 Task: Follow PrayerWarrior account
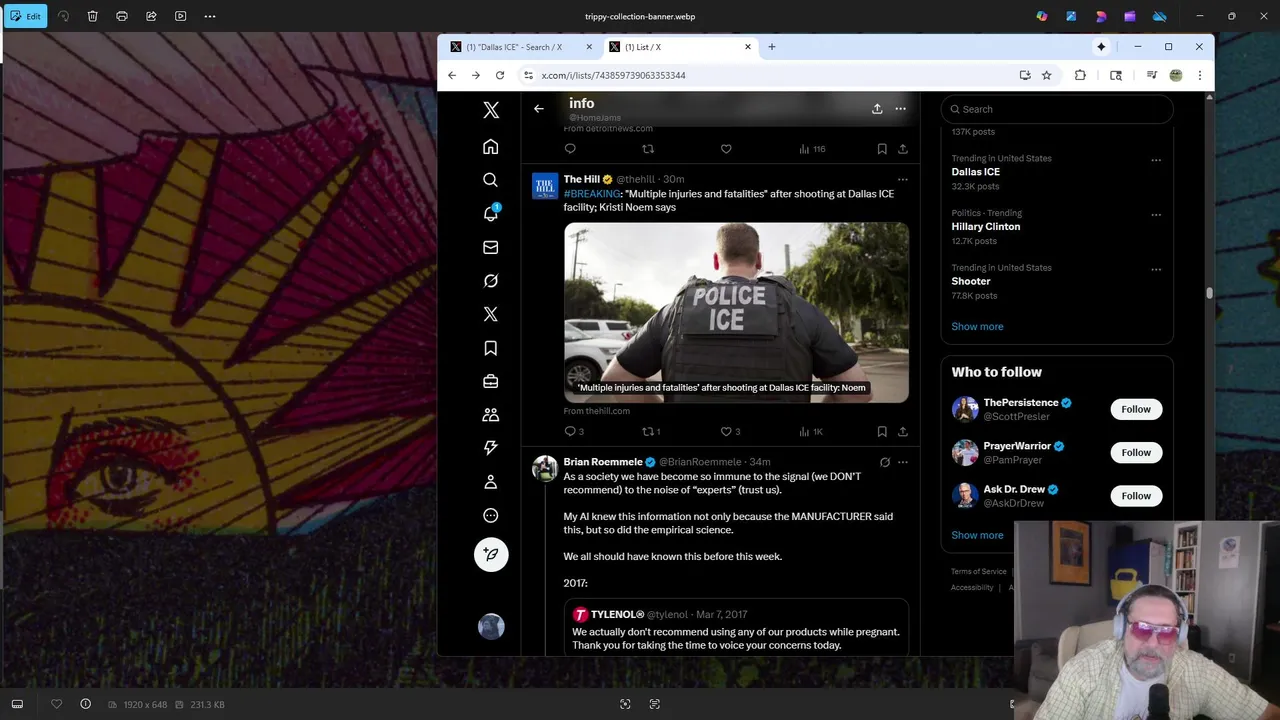[1136, 452]
